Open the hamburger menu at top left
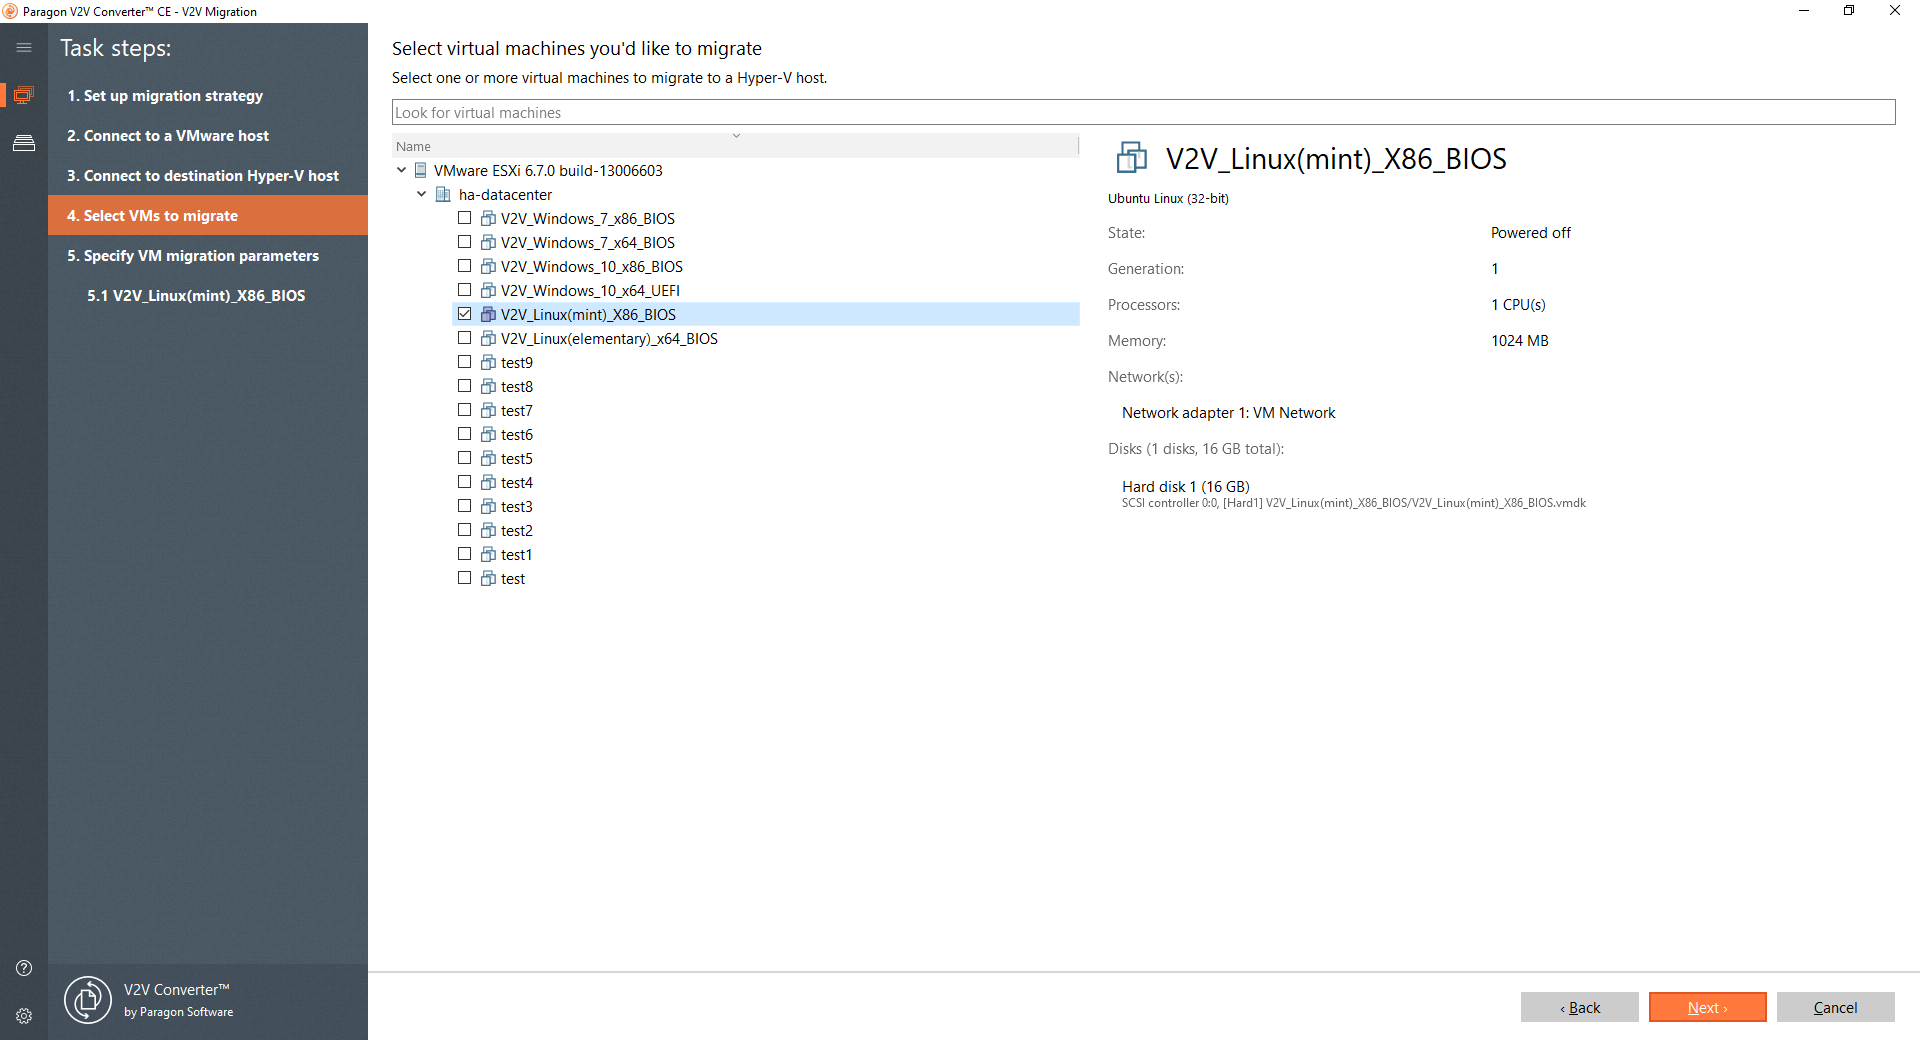The image size is (1920, 1040). (x=24, y=47)
